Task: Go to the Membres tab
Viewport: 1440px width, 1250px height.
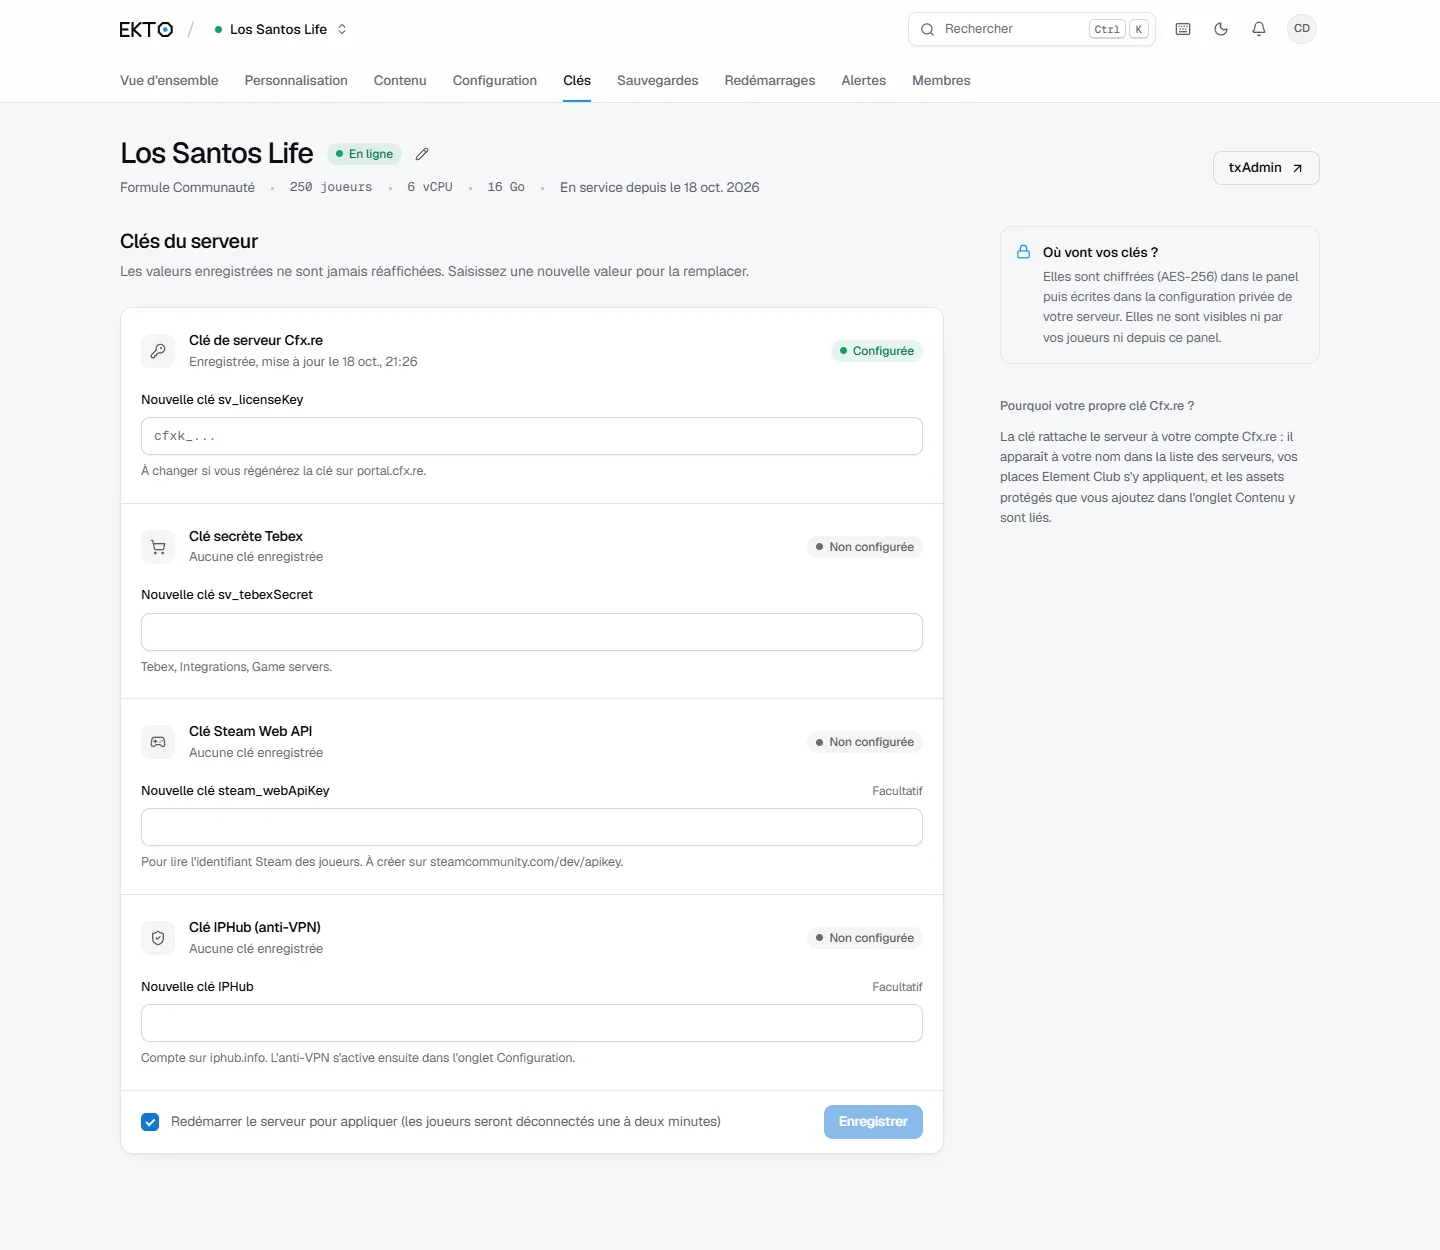Action: pyautogui.click(x=941, y=80)
